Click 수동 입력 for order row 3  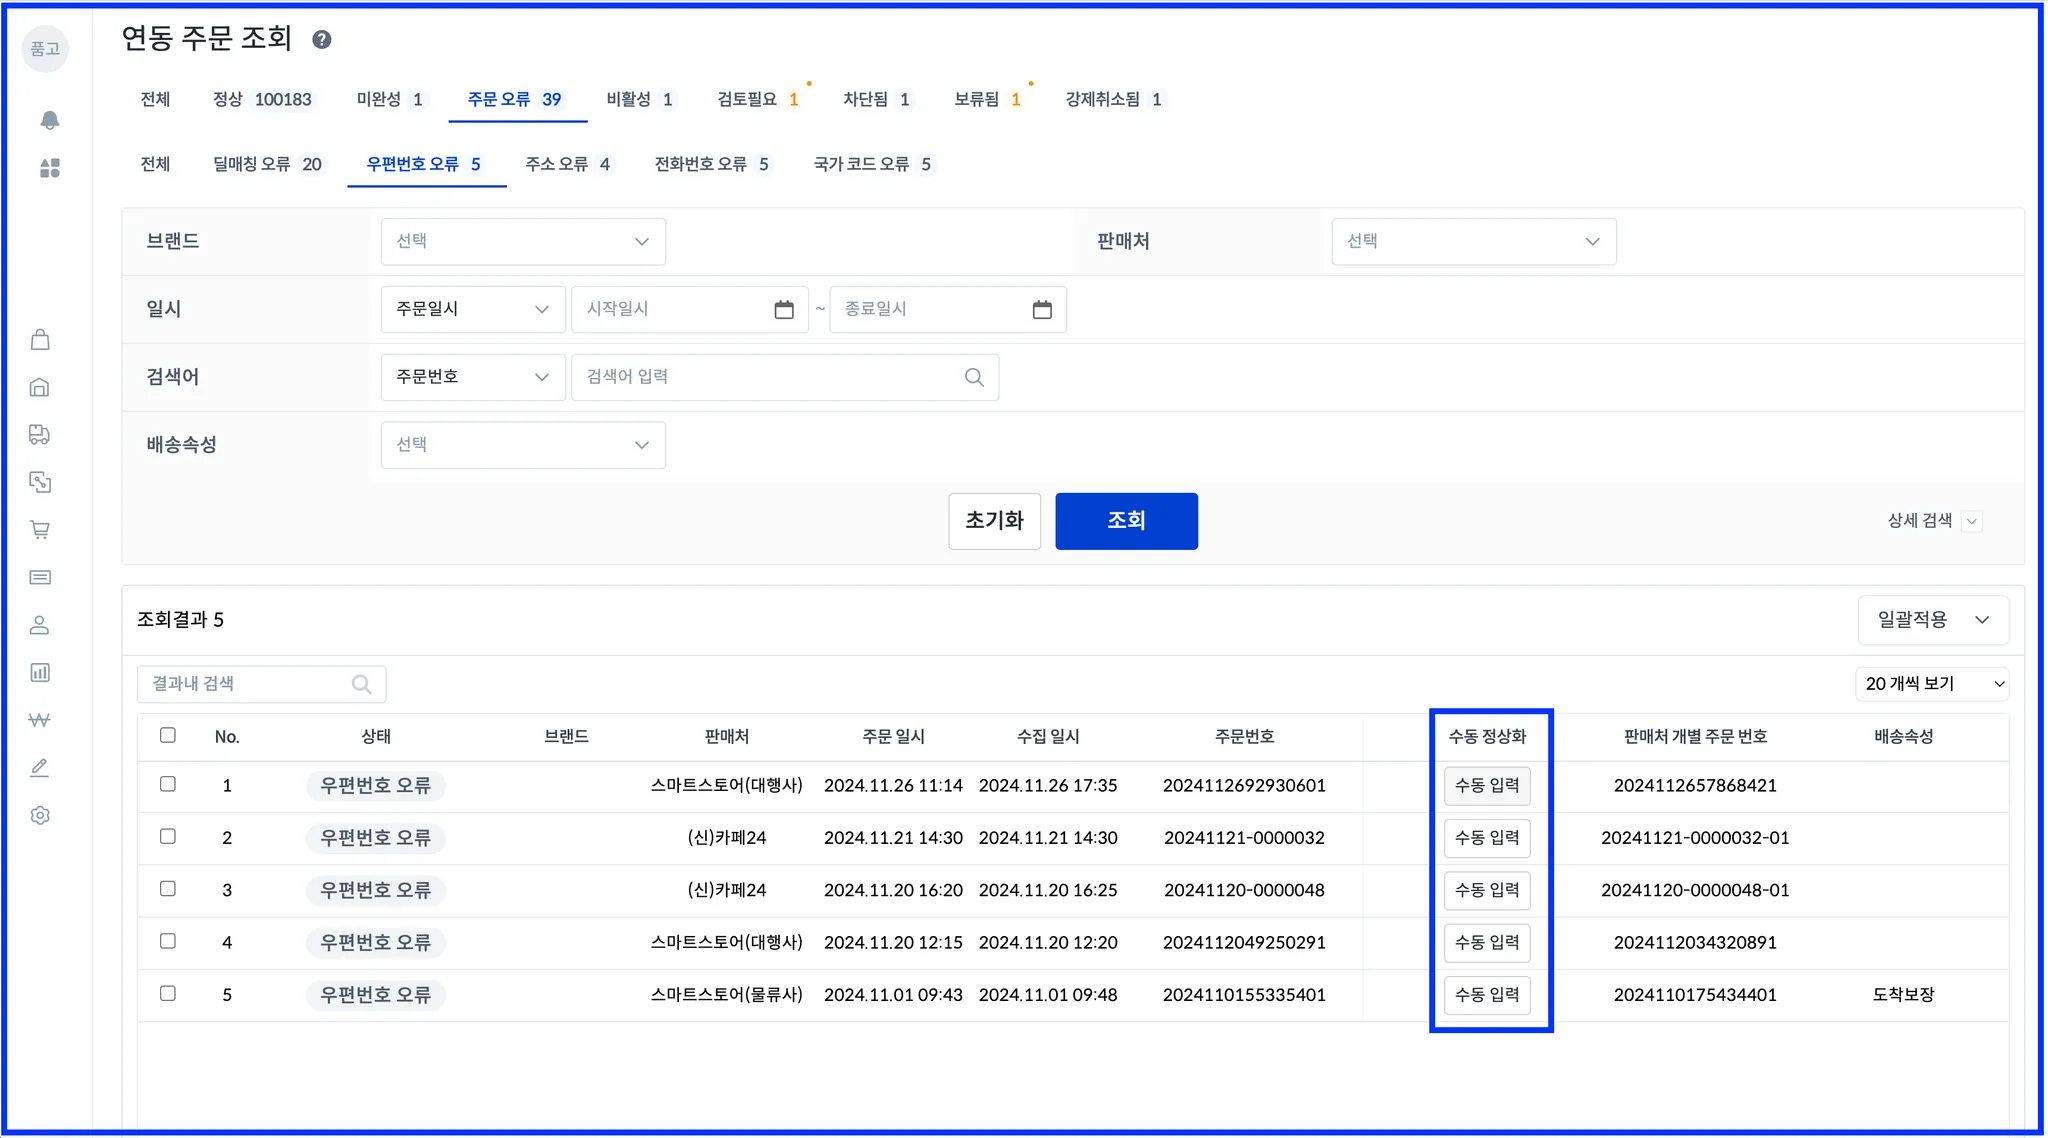[x=1486, y=890]
